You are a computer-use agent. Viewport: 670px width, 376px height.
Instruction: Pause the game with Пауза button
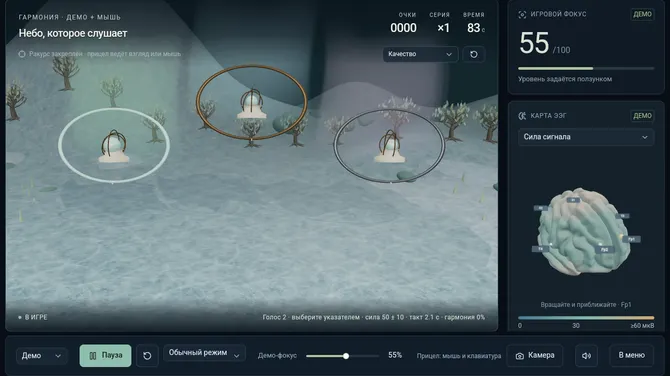[x=106, y=355]
